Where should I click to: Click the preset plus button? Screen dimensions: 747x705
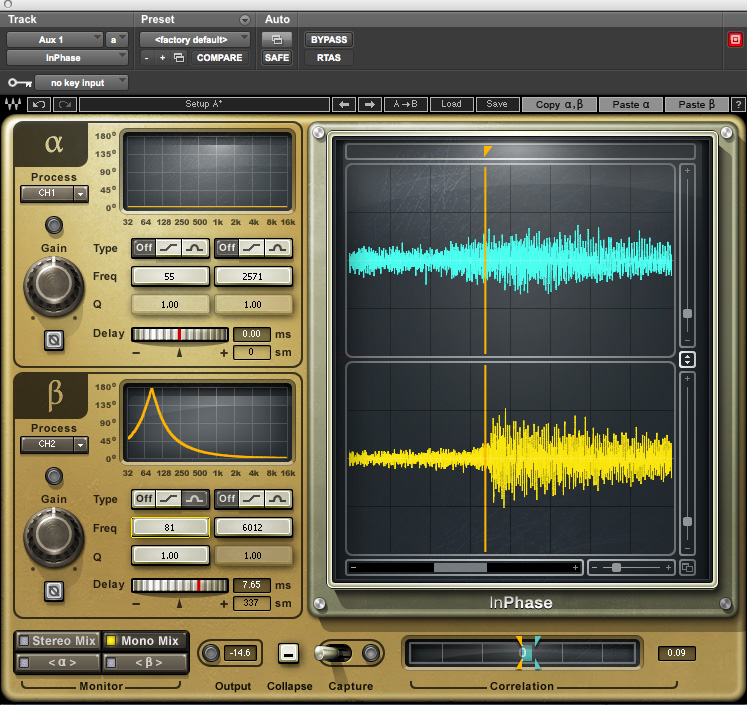pyautogui.click(x=162, y=58)
